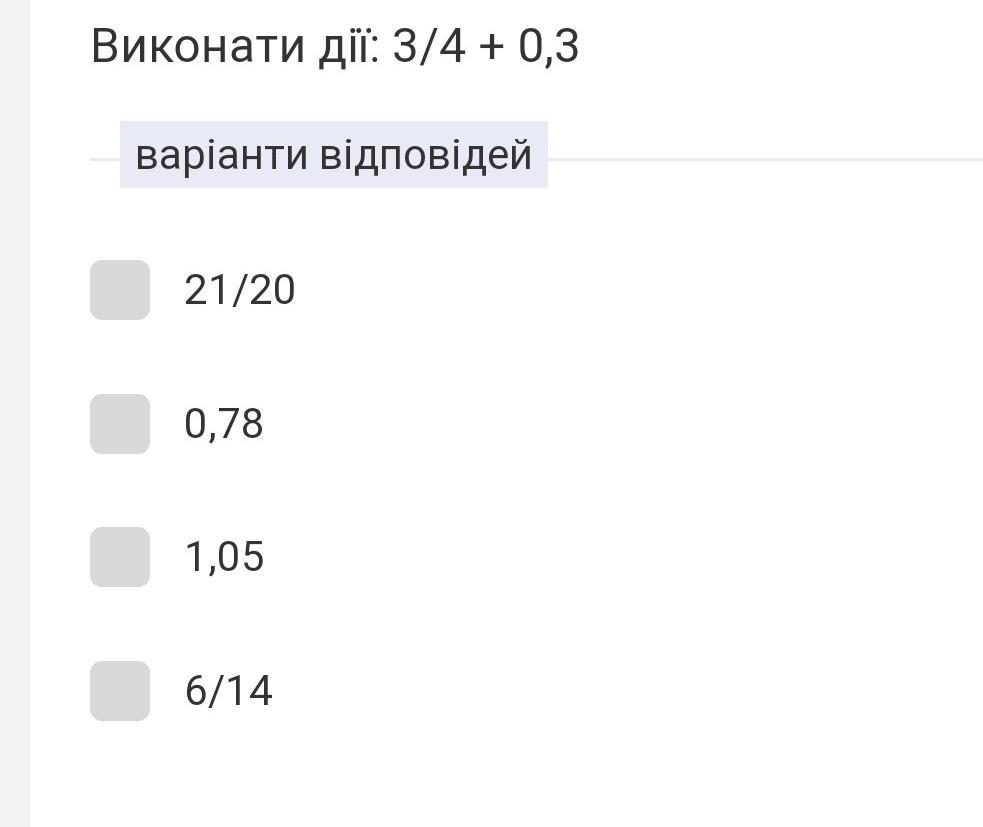Check the box for answer 21/20

tap(120, 290)
